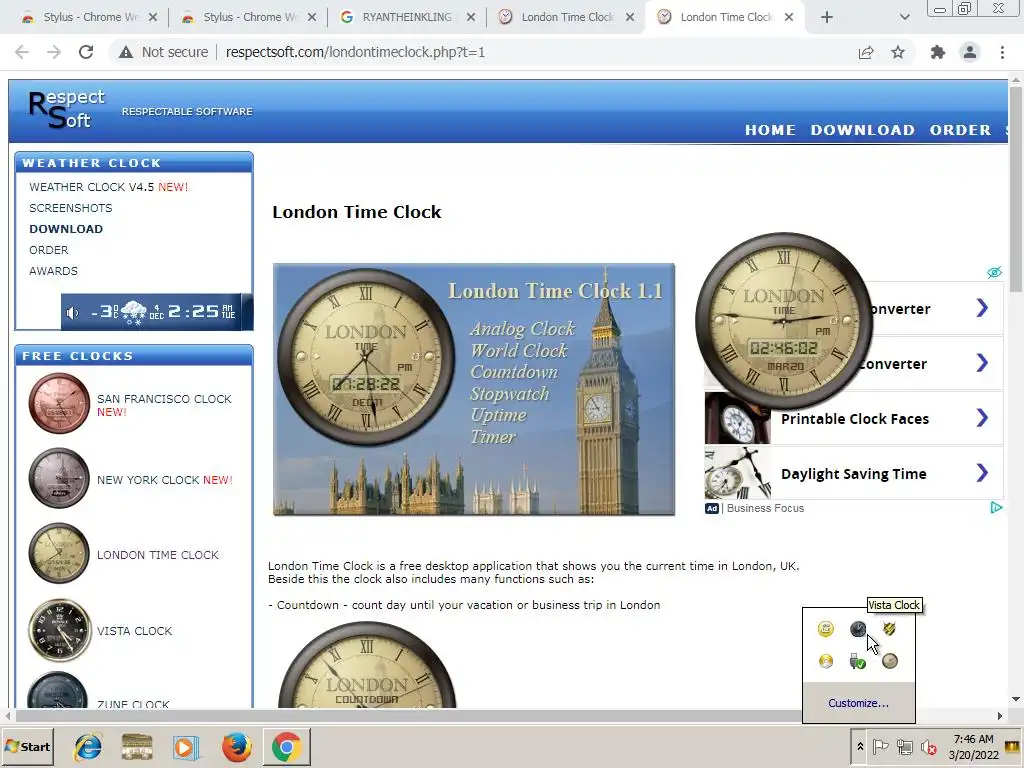
Task: Click the London Time Clock sidebar thumbnail
Action: 59,553
